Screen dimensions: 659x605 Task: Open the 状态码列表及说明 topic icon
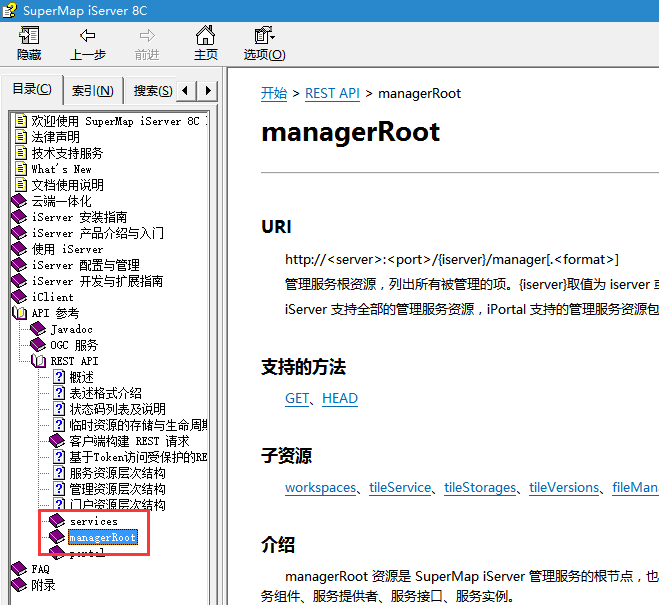[59, 409]
